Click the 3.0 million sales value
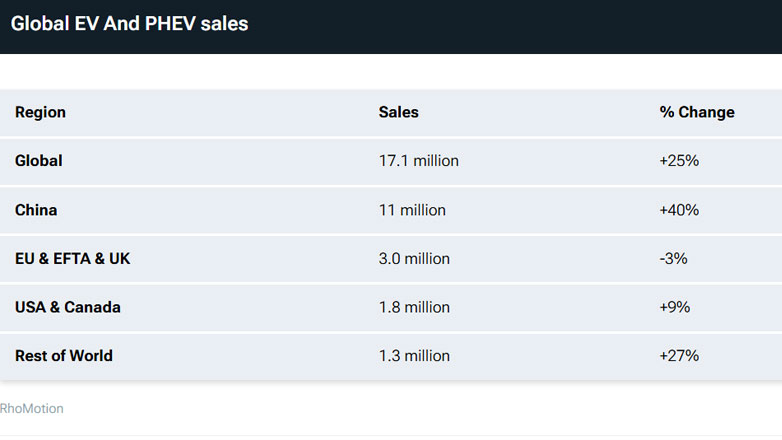Image resolution: width=782 pixels, height=440 pixels. pyautogui.click(x=414, y=259)
